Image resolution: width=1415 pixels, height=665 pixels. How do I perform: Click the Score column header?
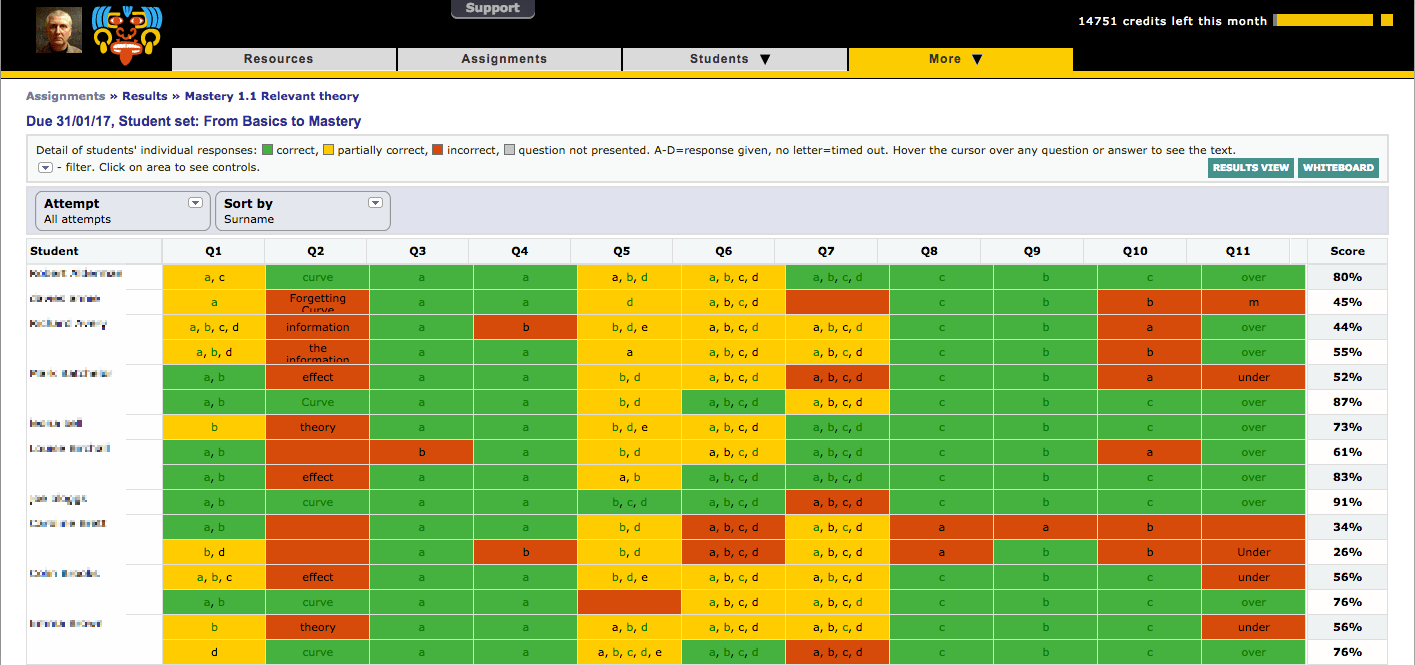coord(1347,251)
